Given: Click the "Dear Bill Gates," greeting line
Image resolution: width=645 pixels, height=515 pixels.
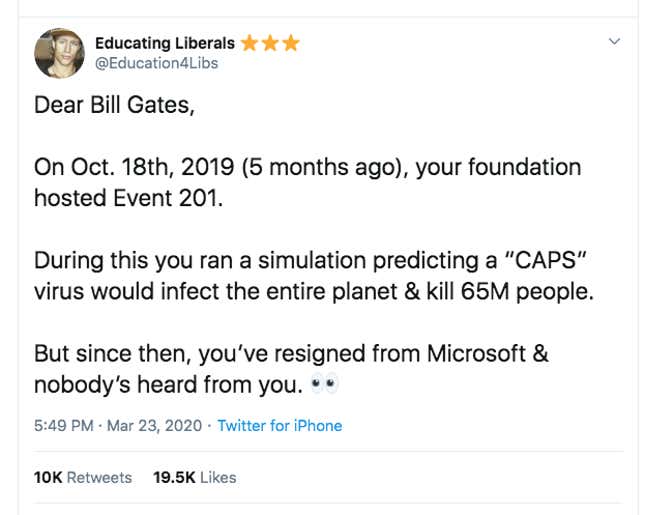Looking at the screenshot, I should [114, 105].
